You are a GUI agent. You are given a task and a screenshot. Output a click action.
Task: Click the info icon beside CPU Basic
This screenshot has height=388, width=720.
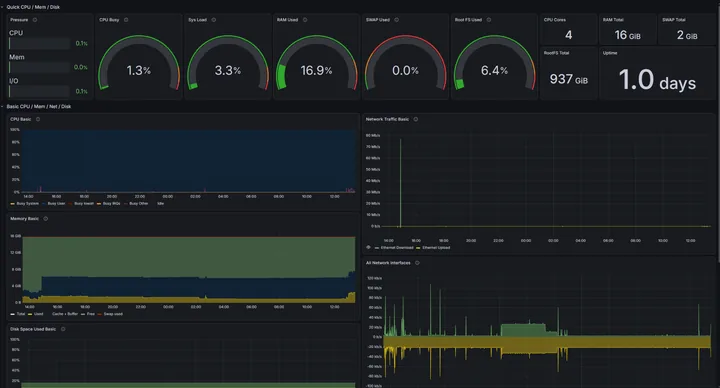38,119
